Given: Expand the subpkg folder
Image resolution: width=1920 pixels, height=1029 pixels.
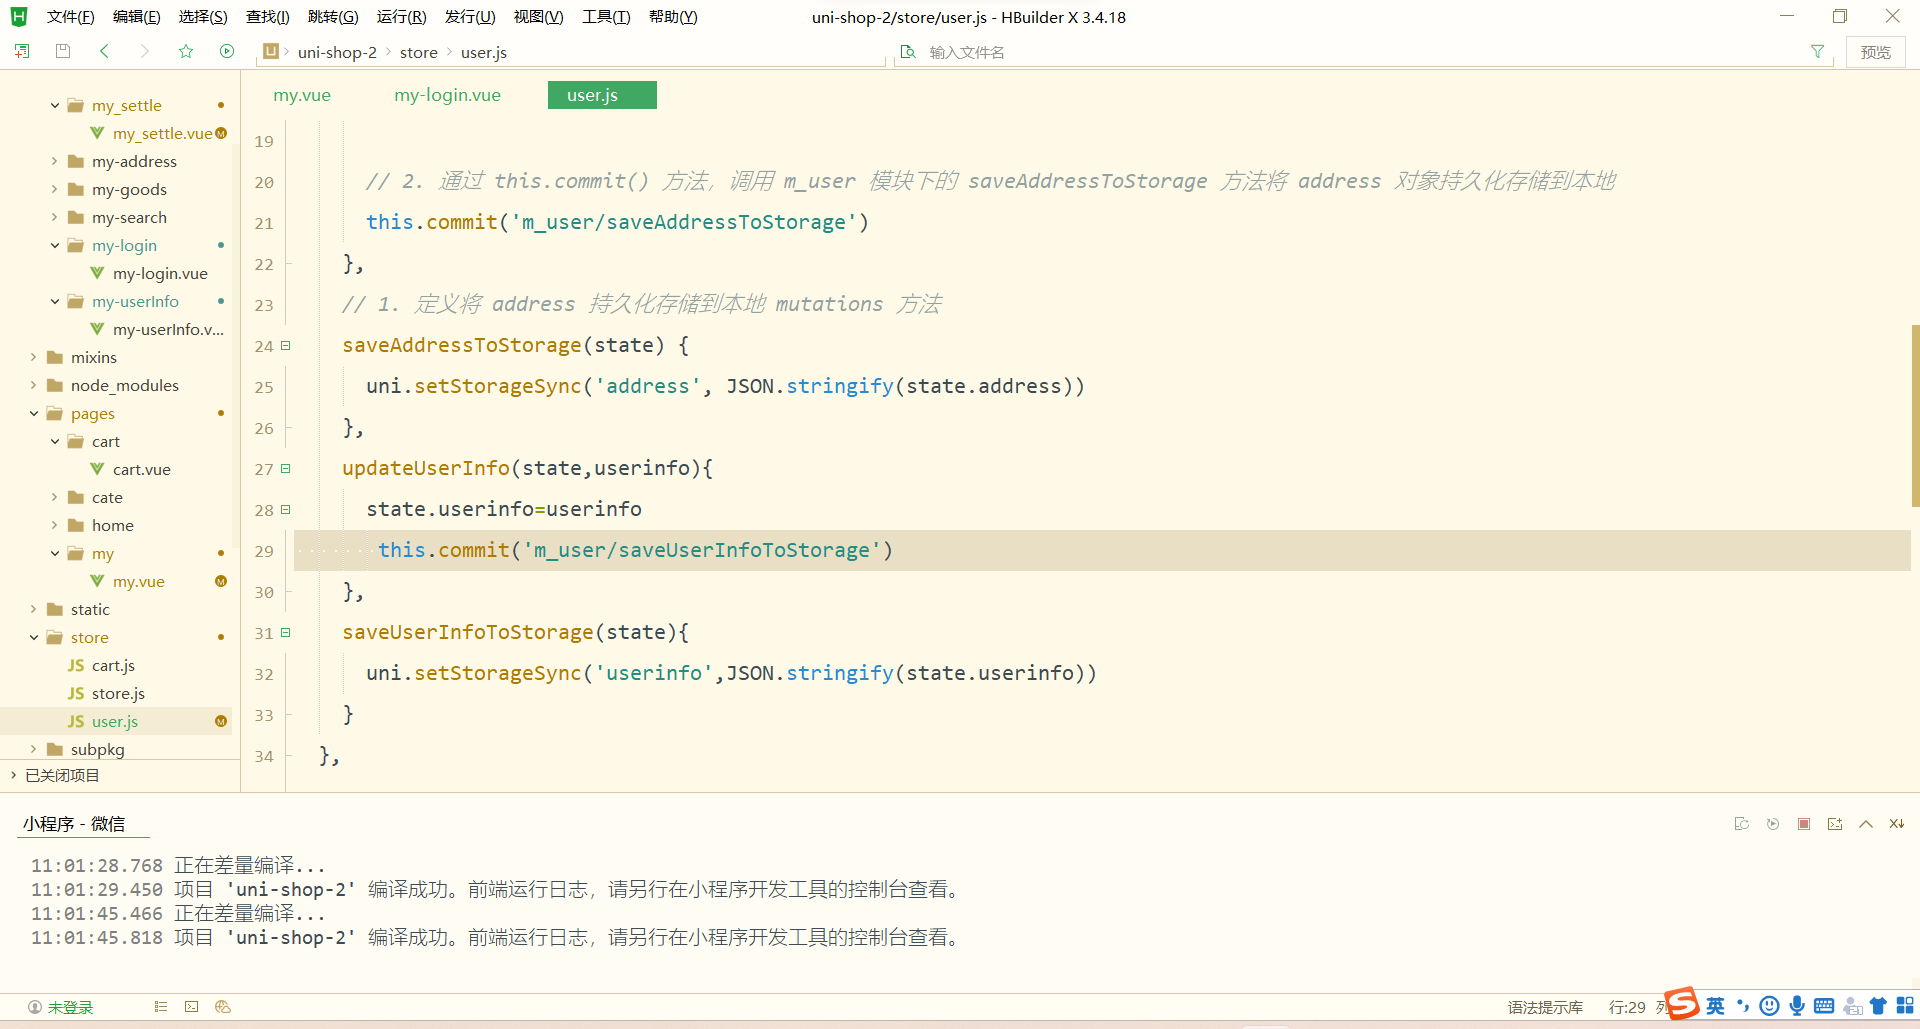Looking at the screenshot, I should click(x=36, y=749).
